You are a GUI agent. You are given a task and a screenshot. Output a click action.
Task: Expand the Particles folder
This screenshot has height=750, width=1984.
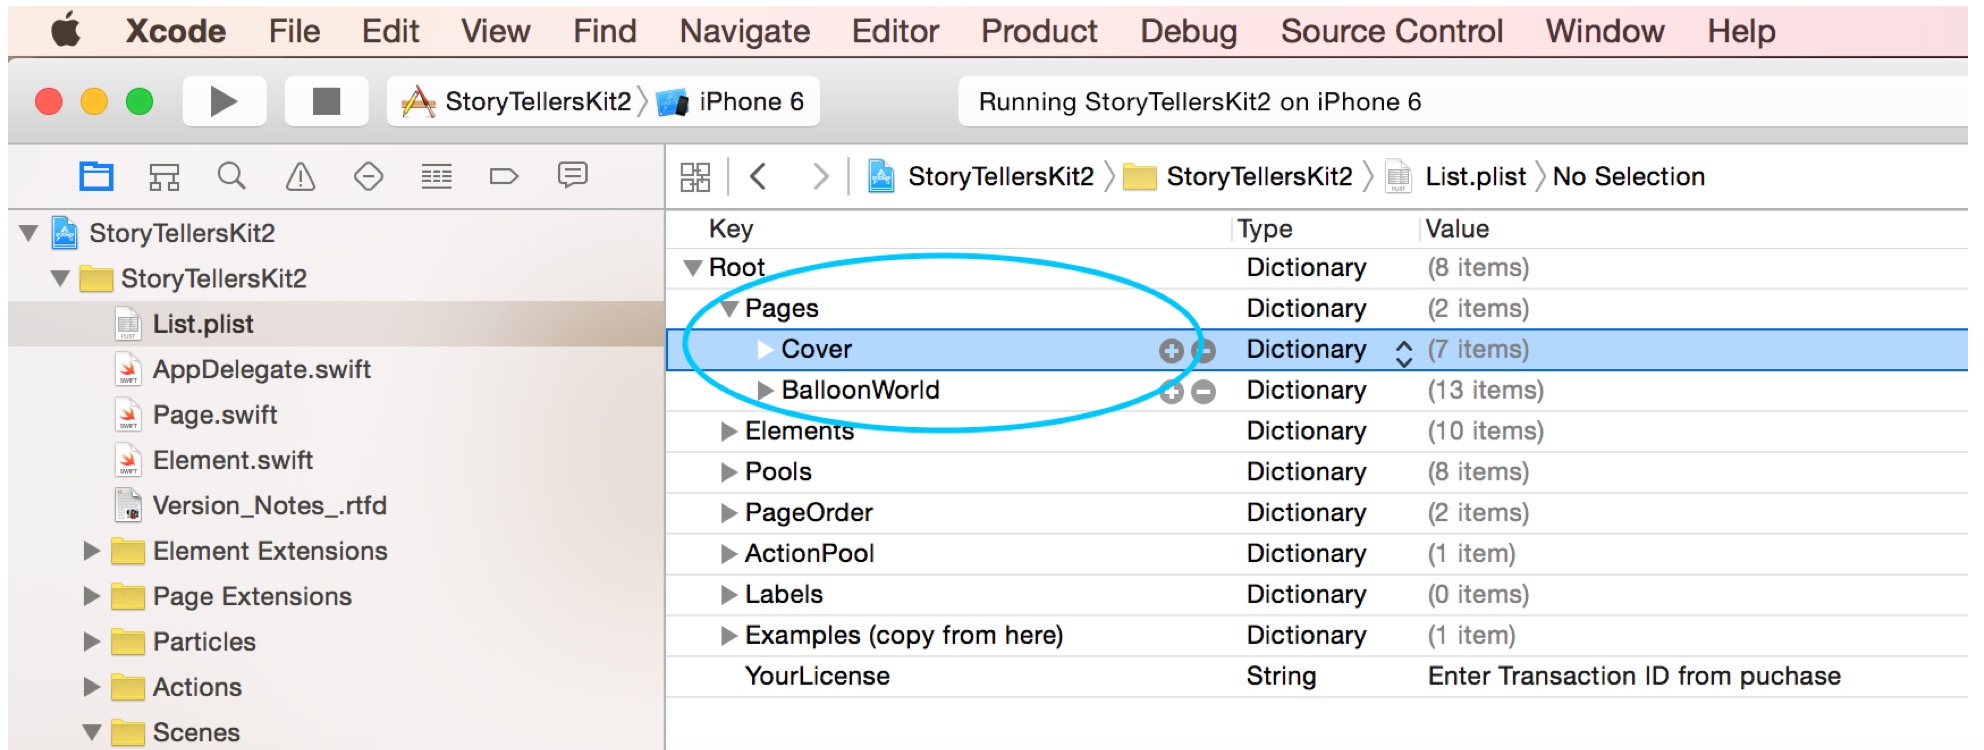click(x=92, y=642)
